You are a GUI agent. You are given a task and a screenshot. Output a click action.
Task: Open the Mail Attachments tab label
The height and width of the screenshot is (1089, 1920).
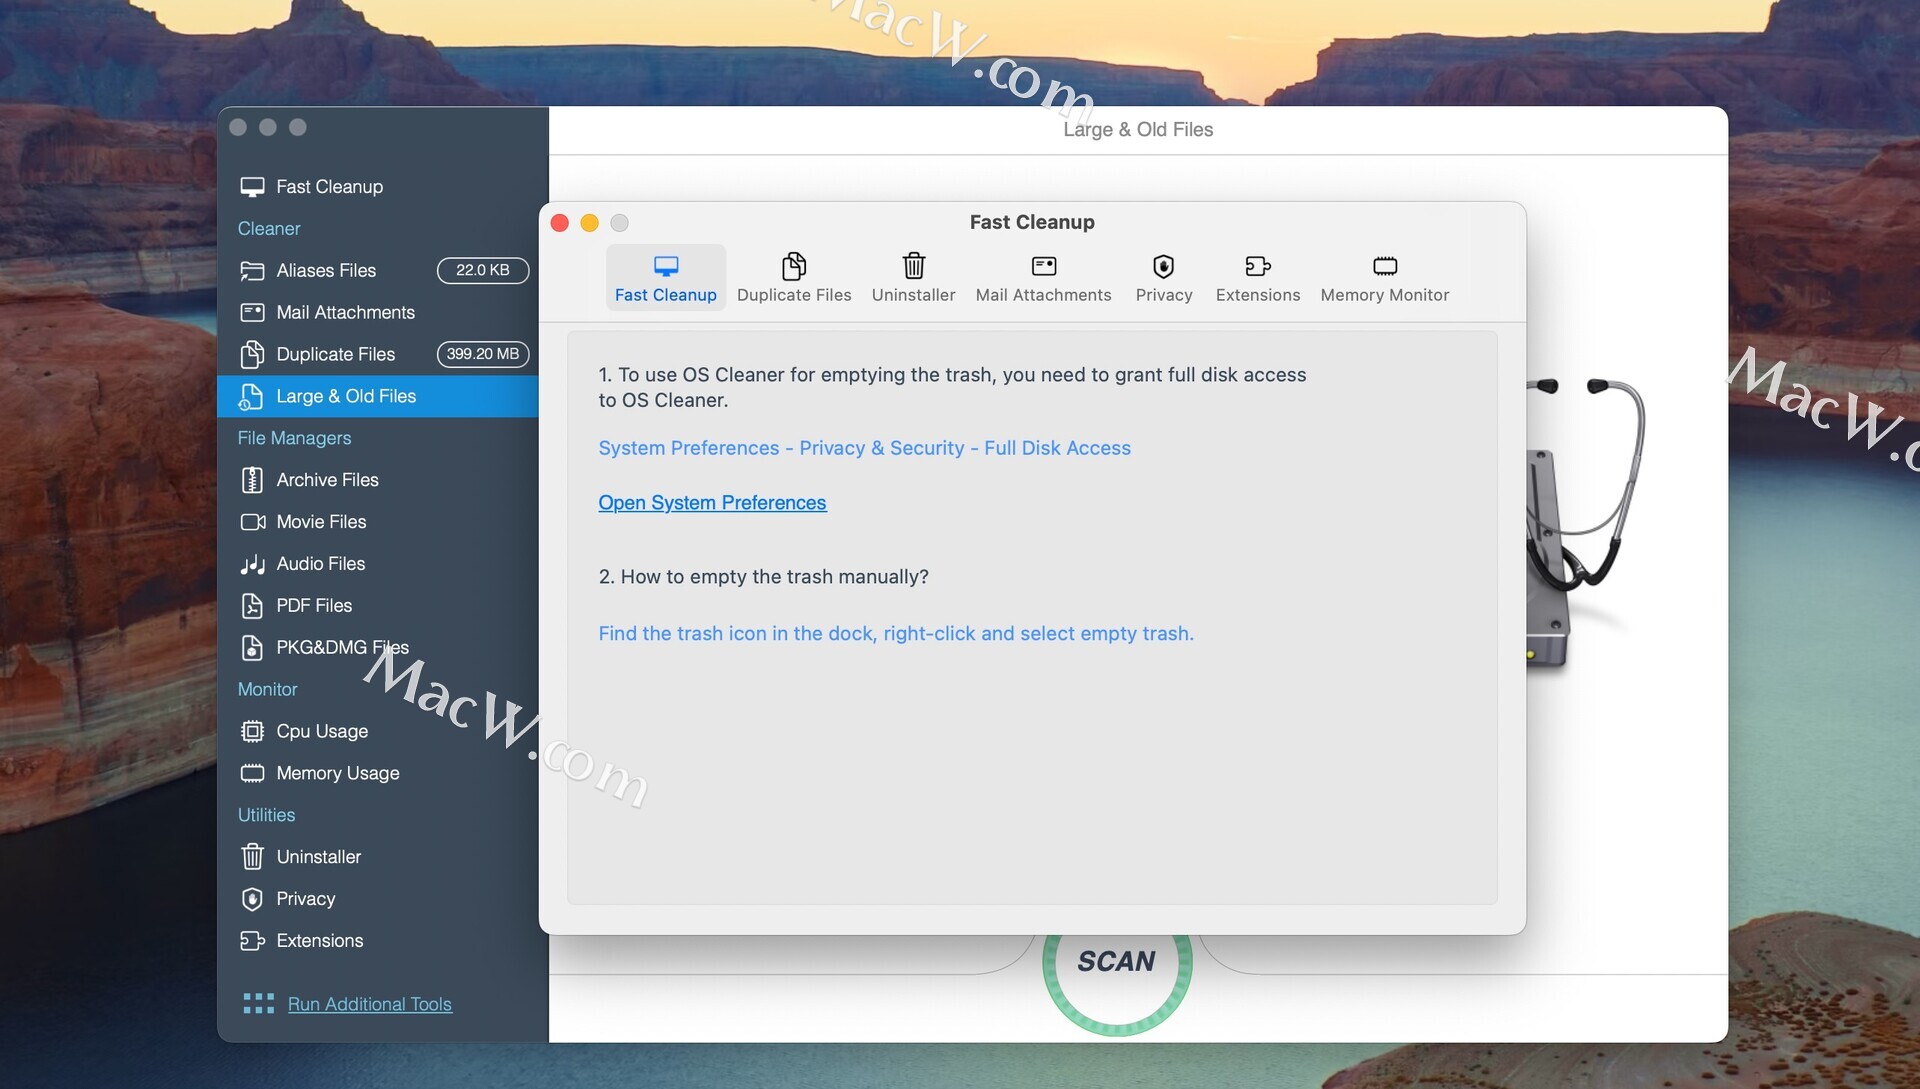pyautogui.click(x=1044, y=295)
